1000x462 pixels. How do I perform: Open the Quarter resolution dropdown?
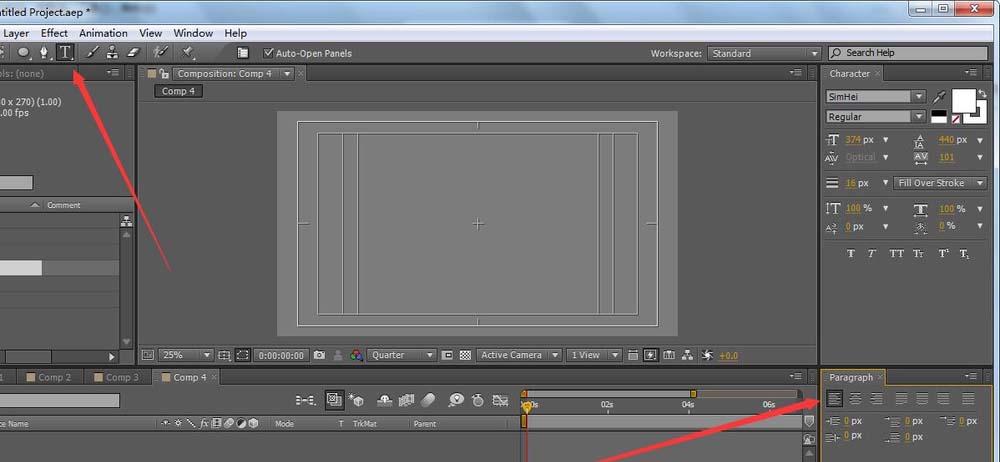(x=402, y=355)
